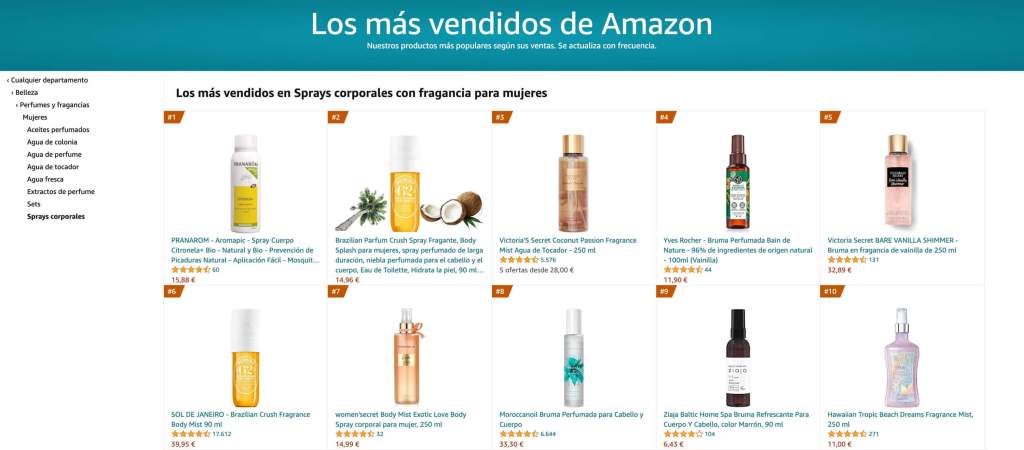Image resolution: width=1024 pixels, height=450 pixels.
Task: Open the PRANAROM Aromapic spray product image
Action: tap(245, 184)
